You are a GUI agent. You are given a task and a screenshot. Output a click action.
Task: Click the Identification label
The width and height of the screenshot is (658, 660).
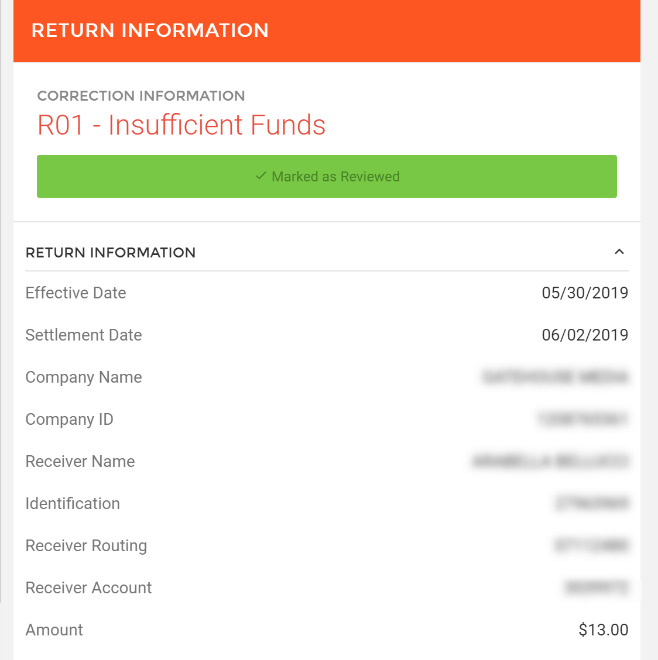click(73, 503)
